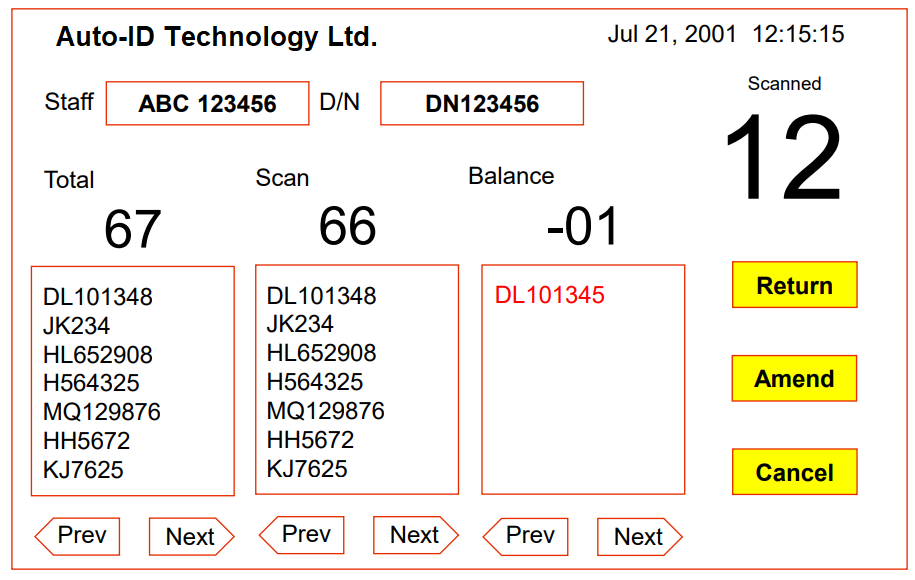Click the Total count showing 67
915x580 pixels.
point(131,229)
